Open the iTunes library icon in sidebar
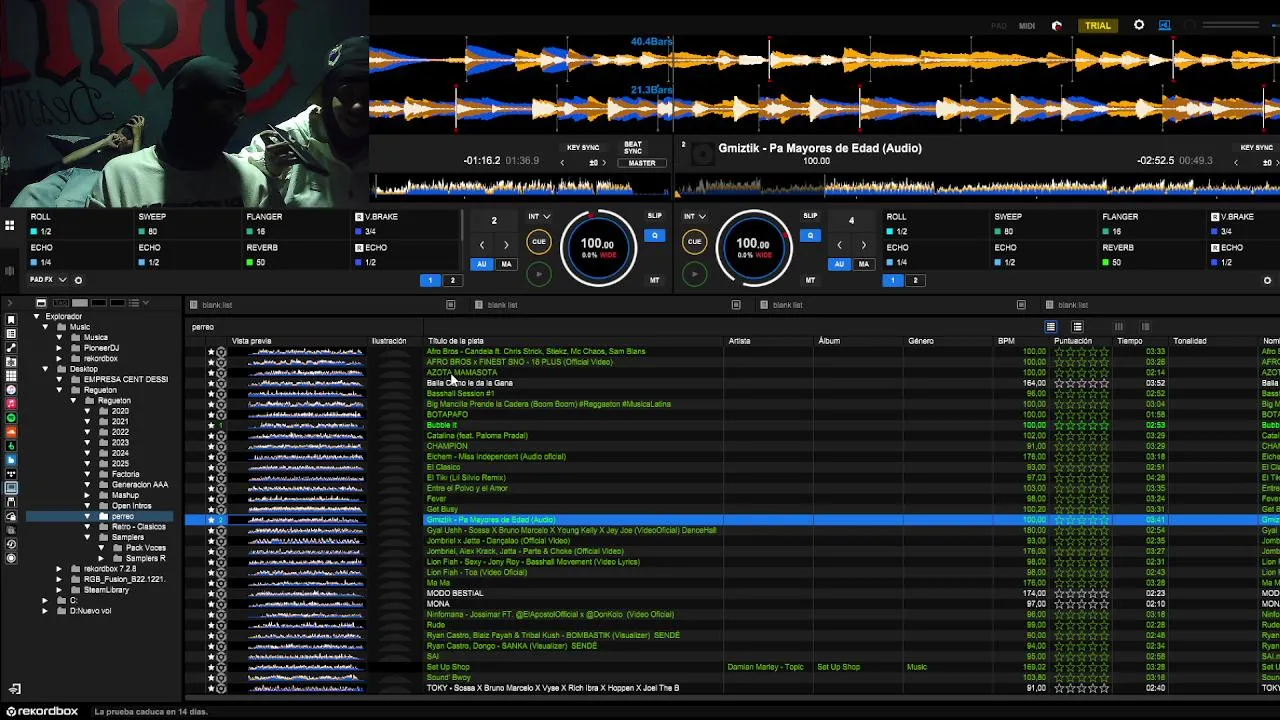This screenshot has width=1280, height=720. coord(11,390)
